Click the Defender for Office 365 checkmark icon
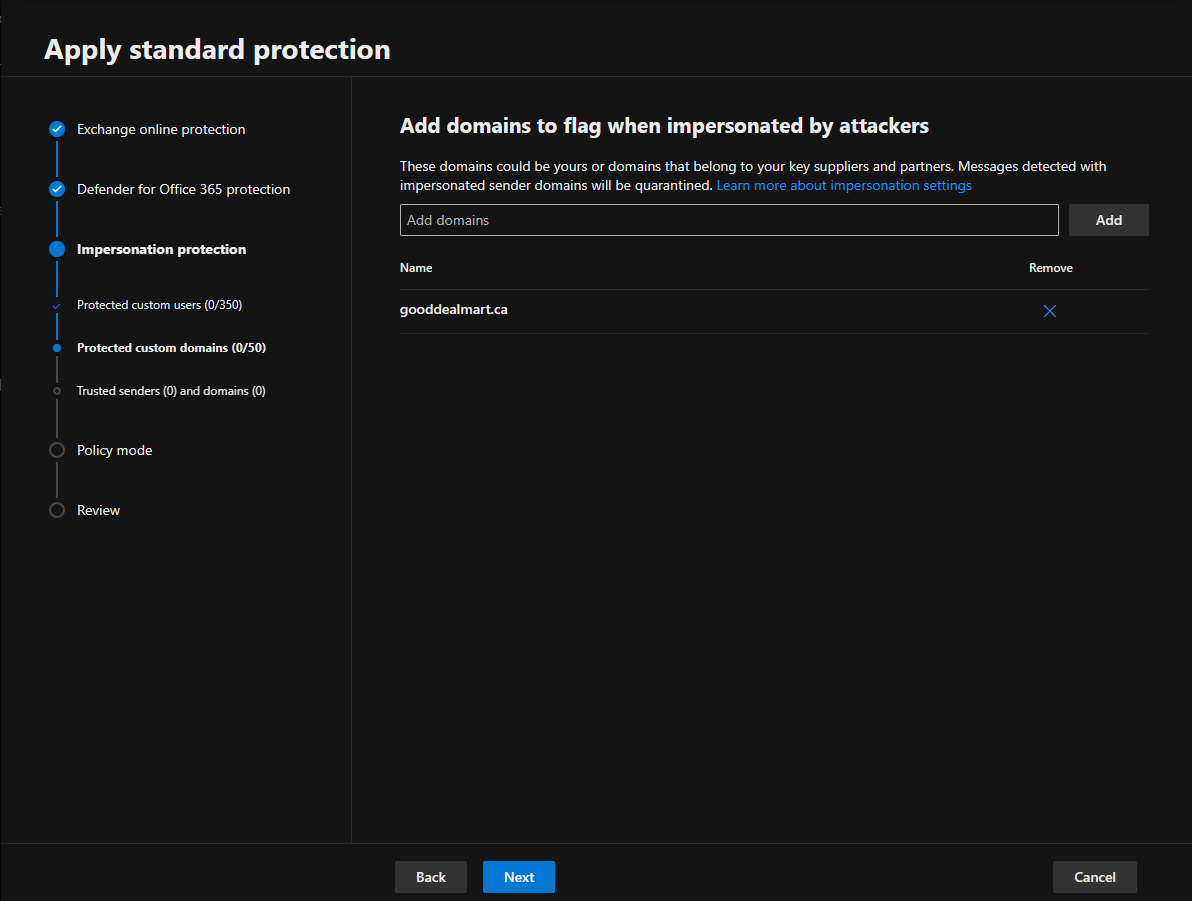1192x901 pixels. (57, 189)
